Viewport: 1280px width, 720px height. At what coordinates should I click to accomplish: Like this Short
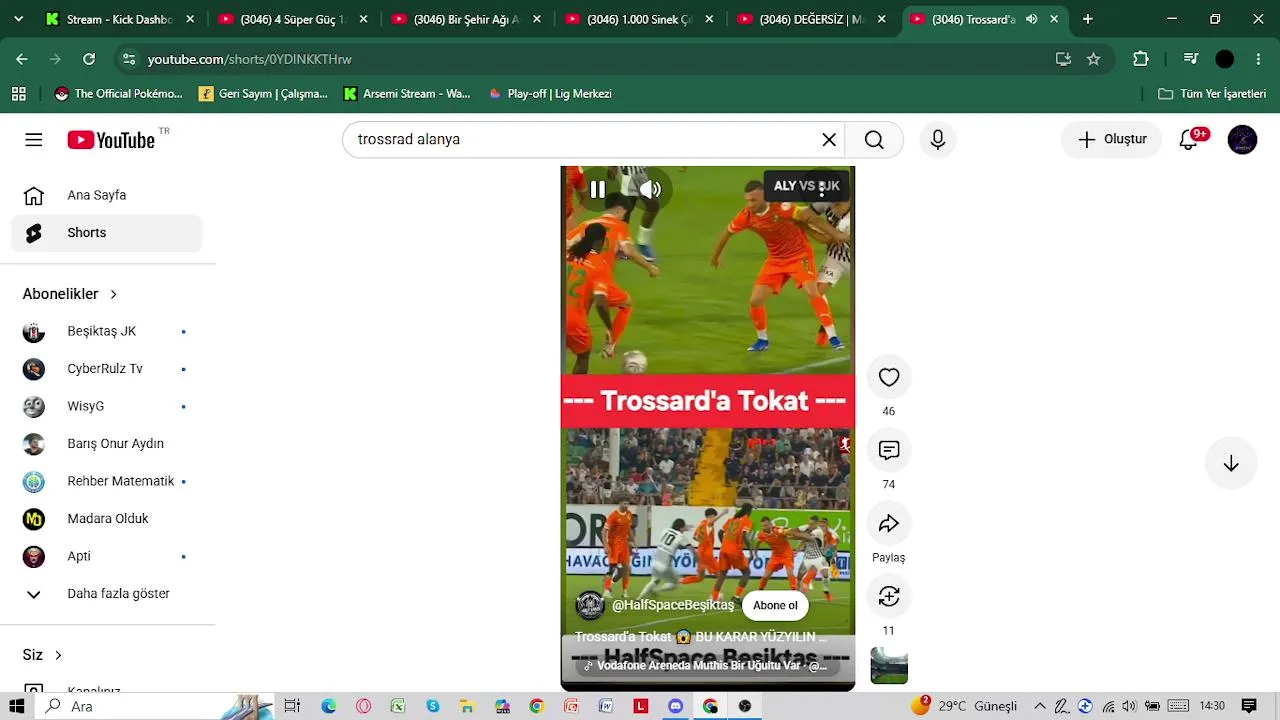(889, 378)
